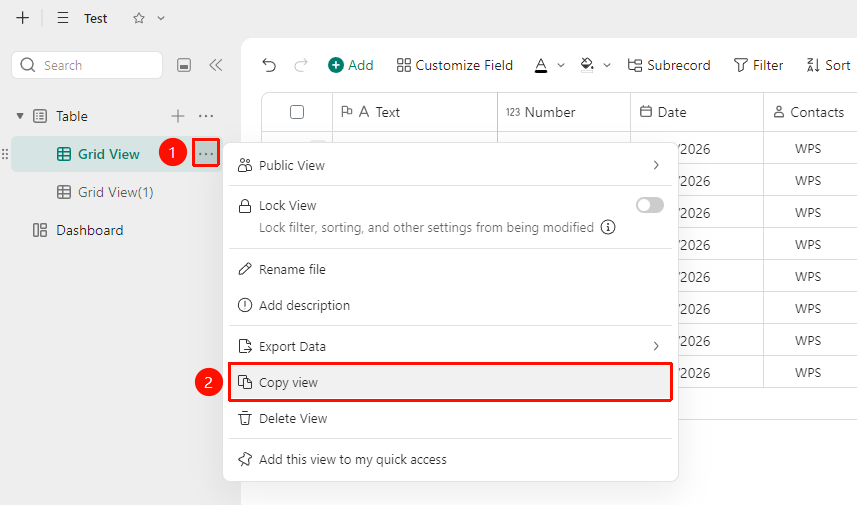Open the dropdown arrow beside the star
The height and width of the screenshot is (505, 857).
click(x=161, y=18)
